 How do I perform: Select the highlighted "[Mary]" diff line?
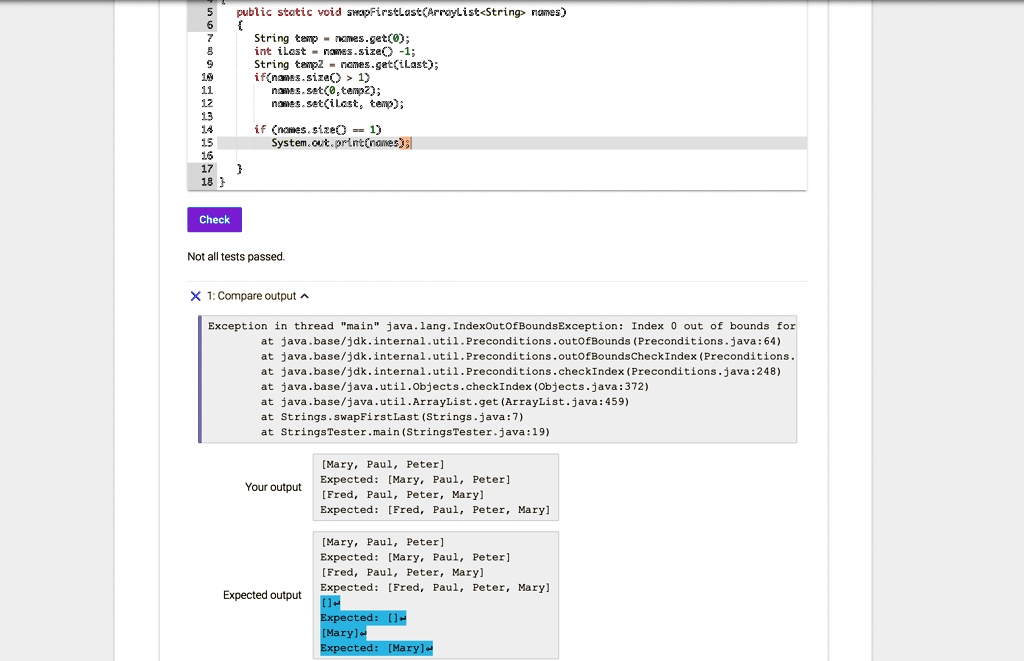(x=340, y=632)
